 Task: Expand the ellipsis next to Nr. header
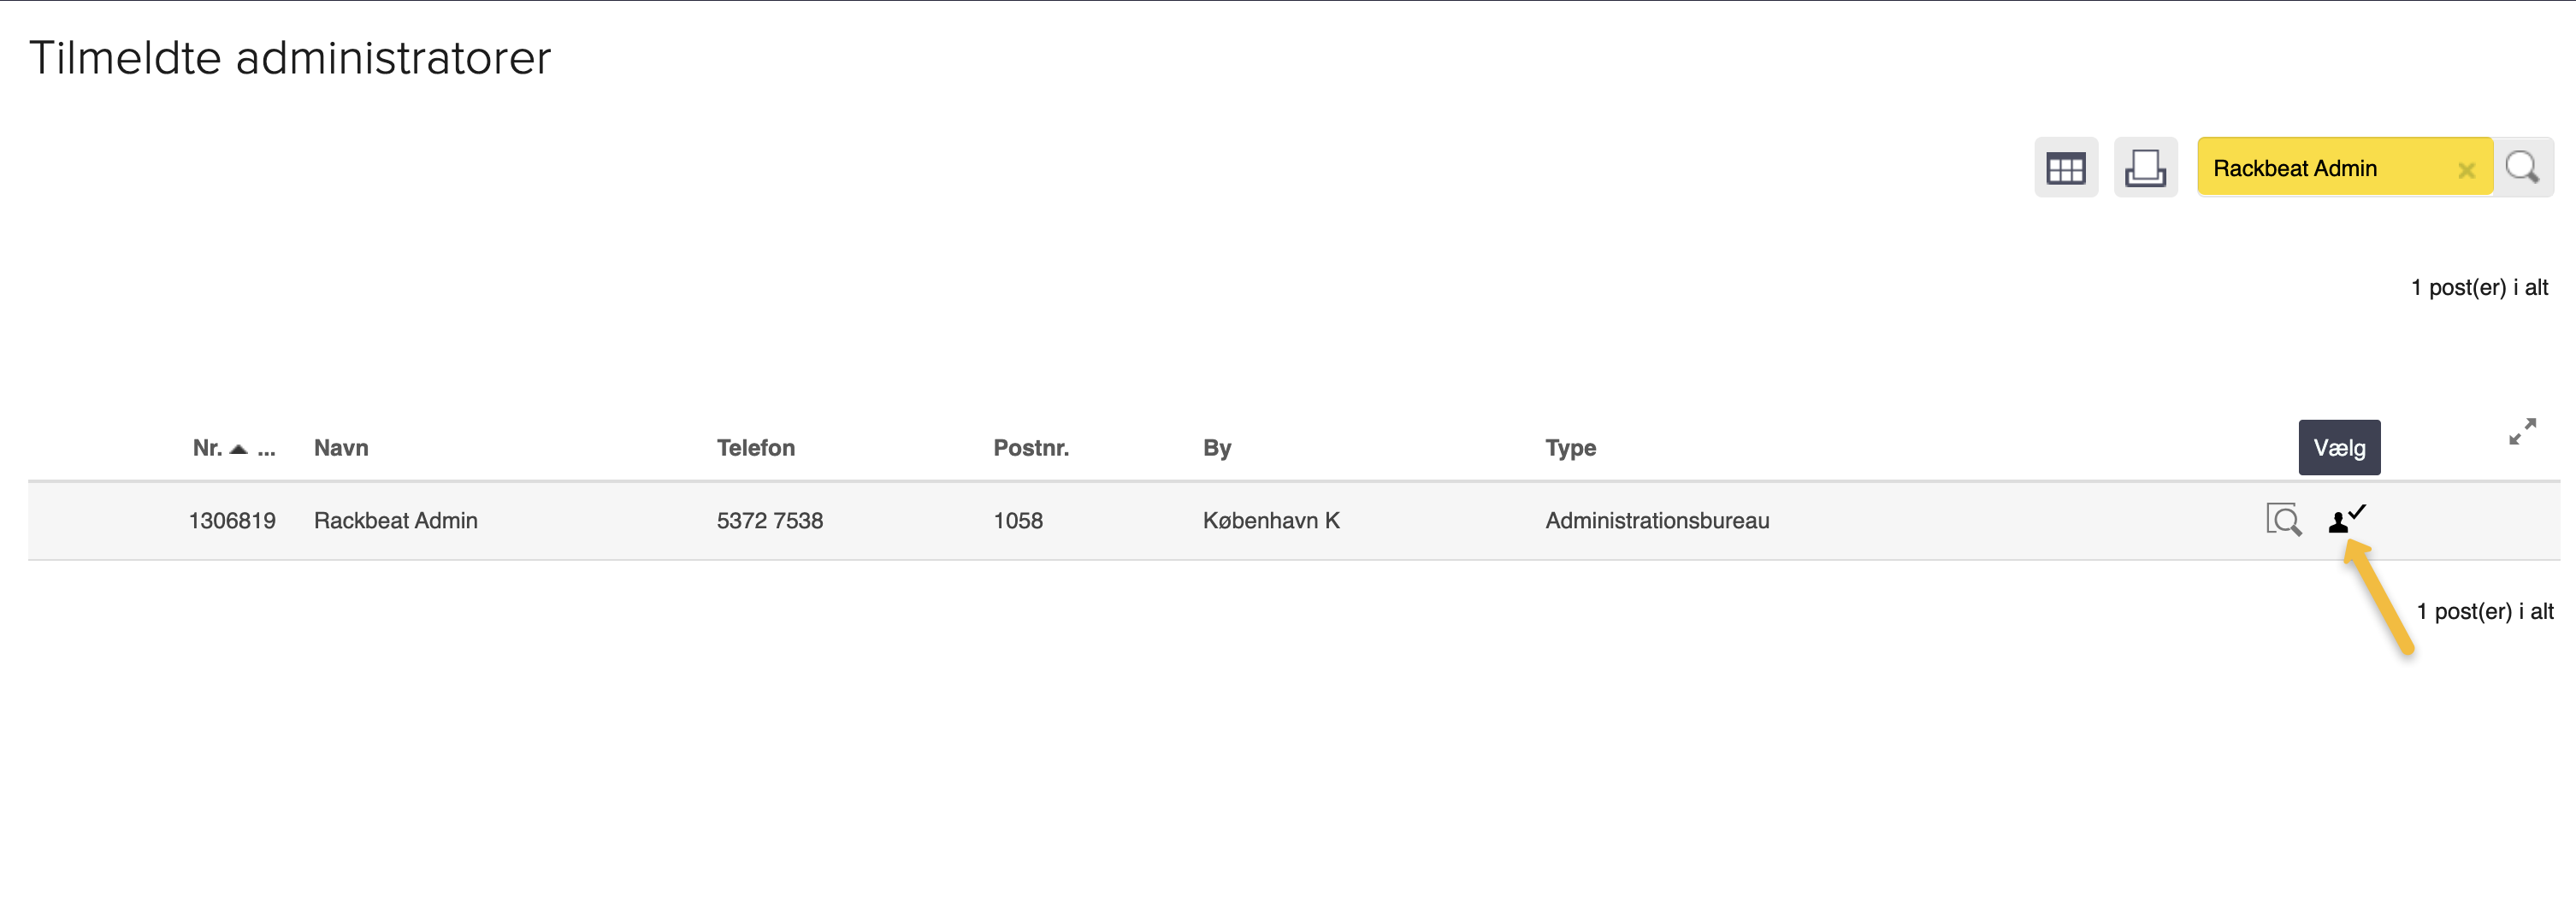click(x=266, y=448)
